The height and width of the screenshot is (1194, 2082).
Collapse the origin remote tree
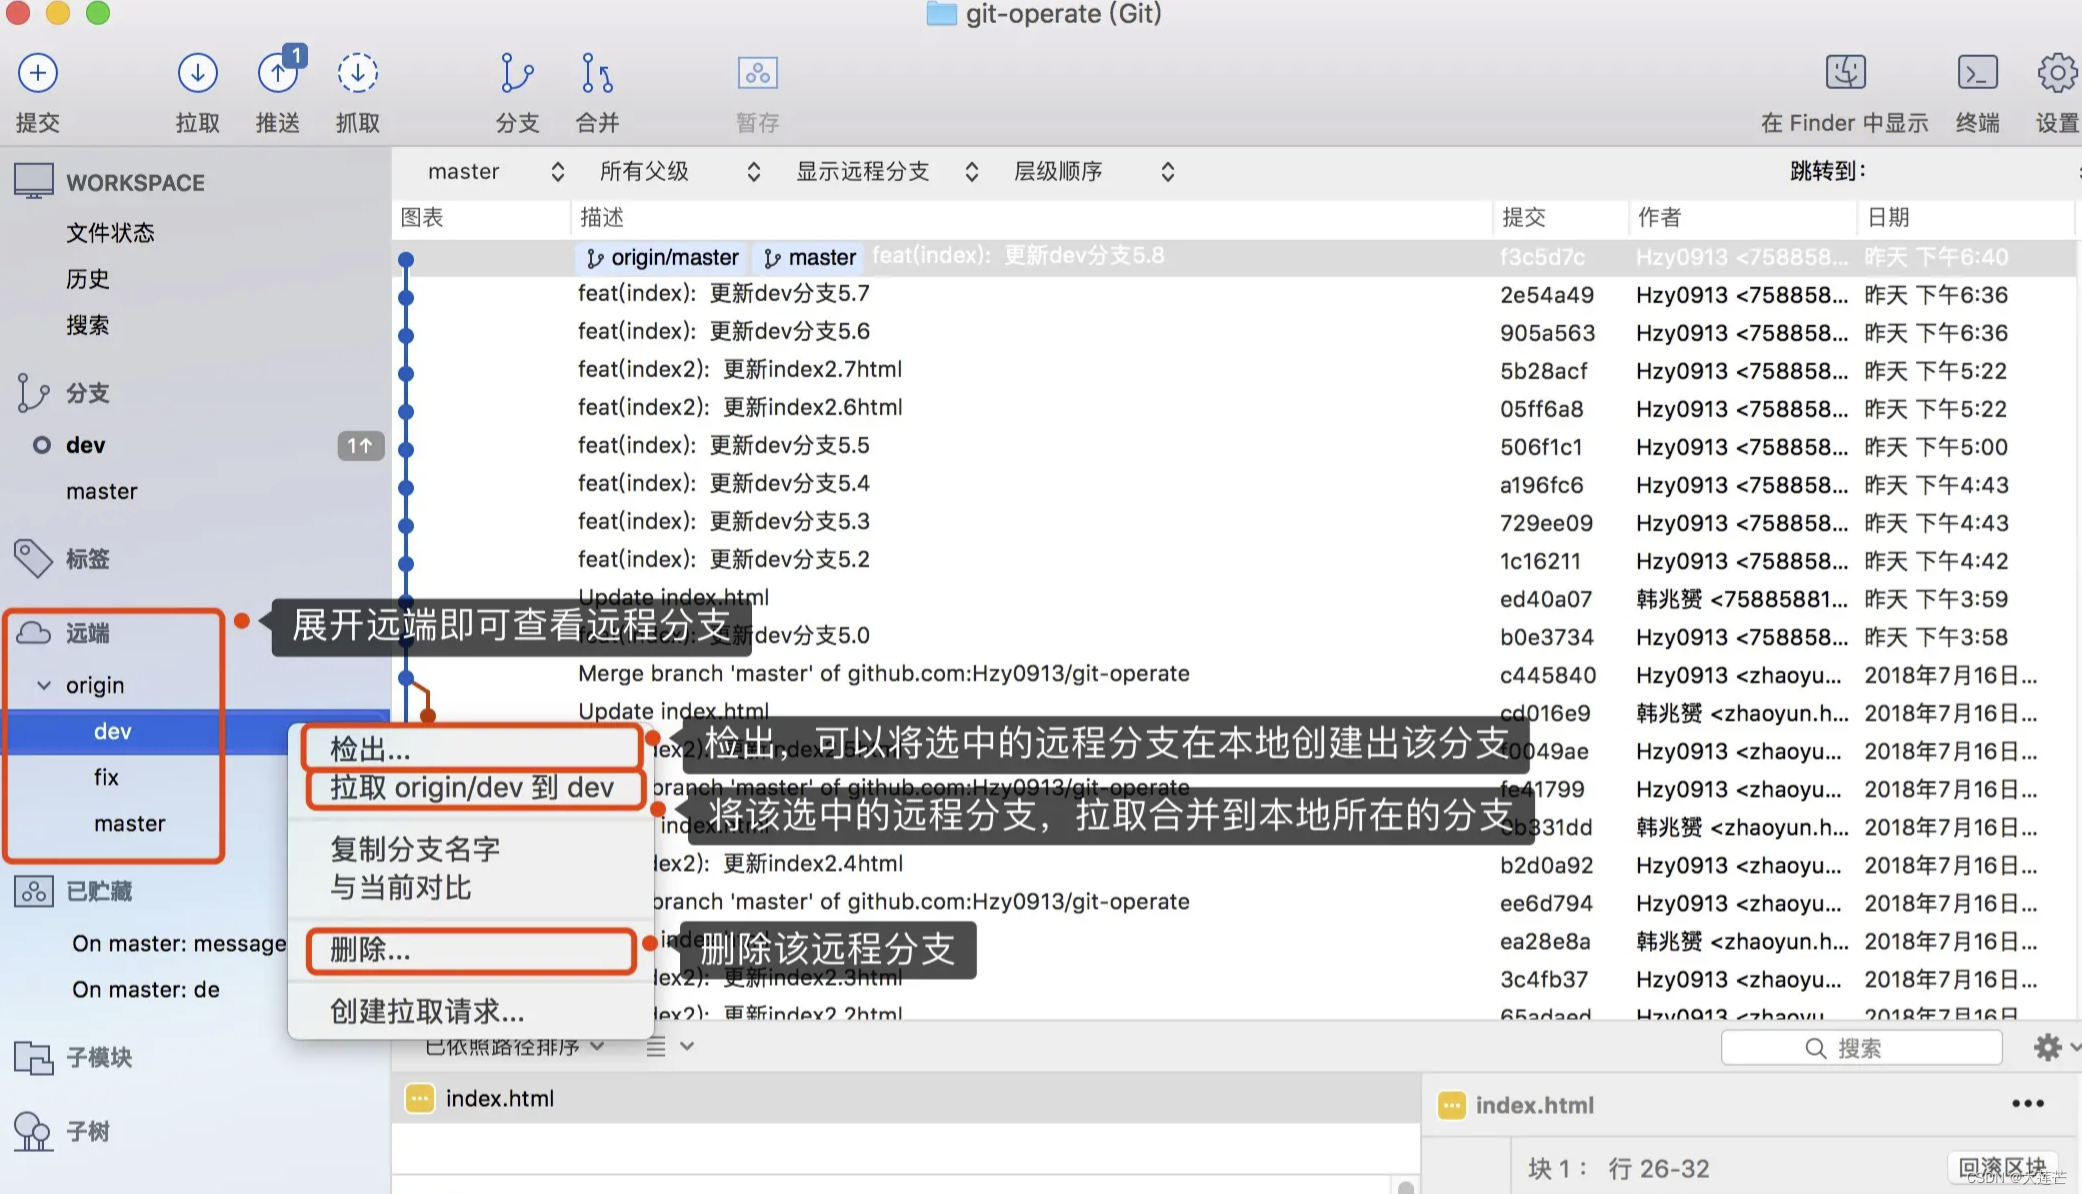(44, 685)
